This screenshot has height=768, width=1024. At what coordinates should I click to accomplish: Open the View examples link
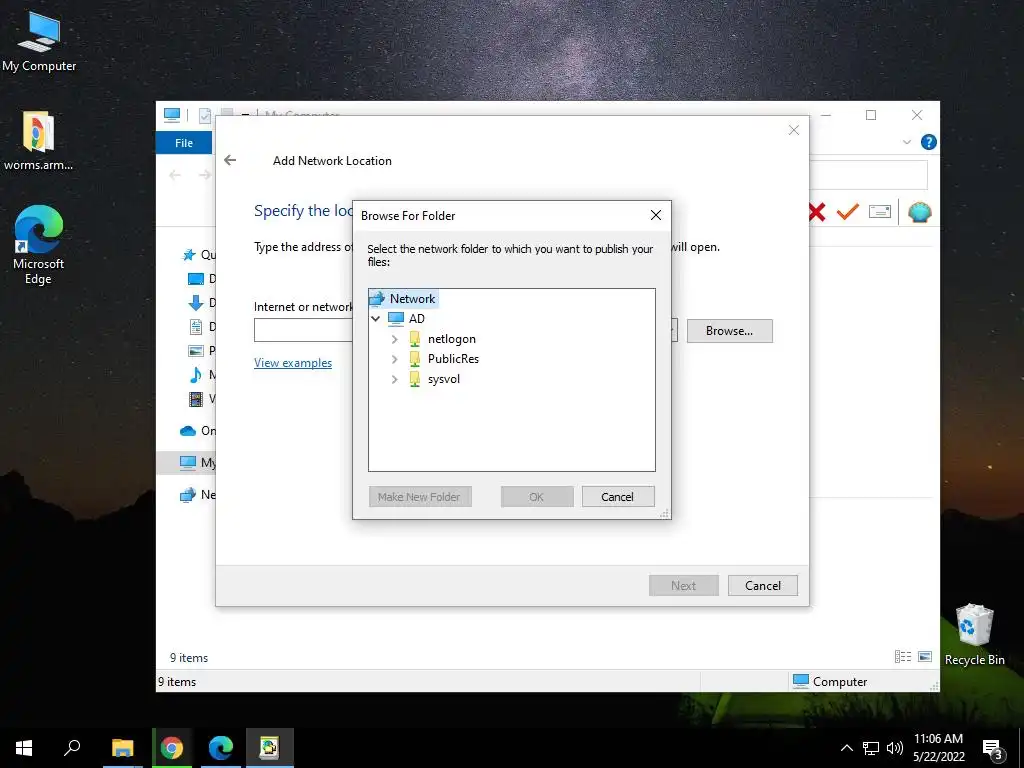click(293, 363)
